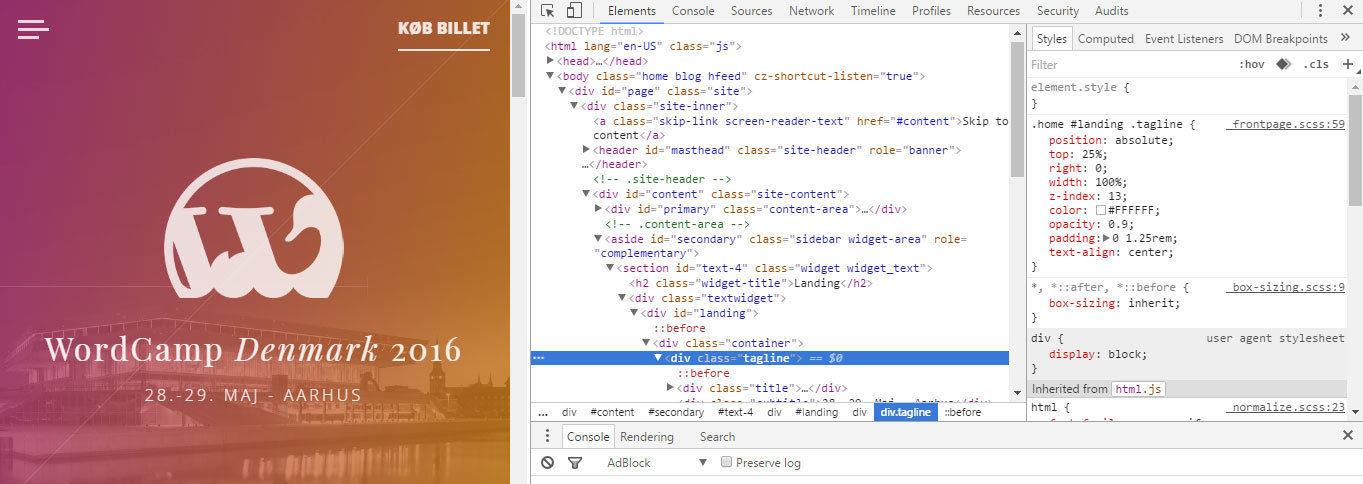Click the #FFFFFF color swatch

[1101, 211]
